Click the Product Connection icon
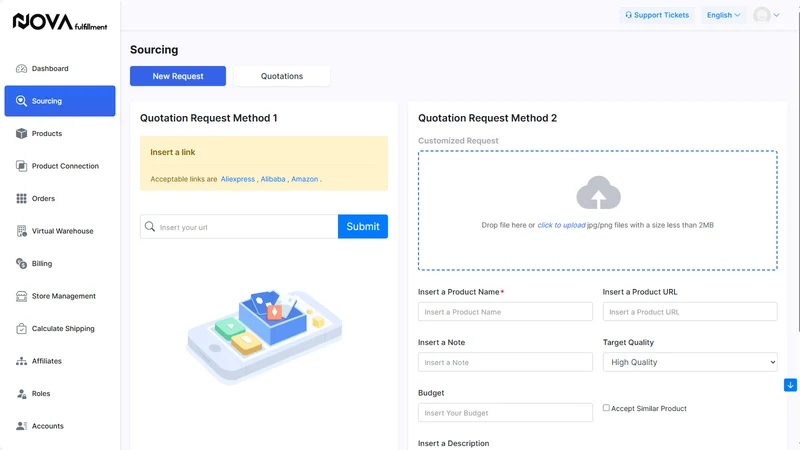800x450 pixels. [21, 166]
